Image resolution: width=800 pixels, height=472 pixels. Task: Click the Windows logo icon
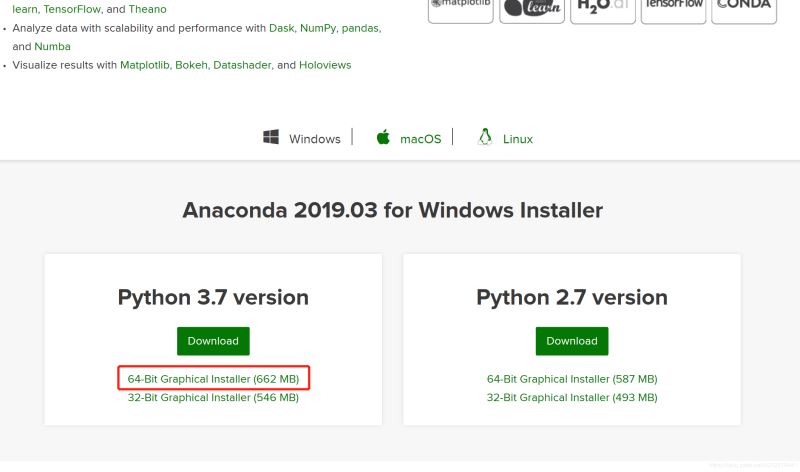point(271,138)
